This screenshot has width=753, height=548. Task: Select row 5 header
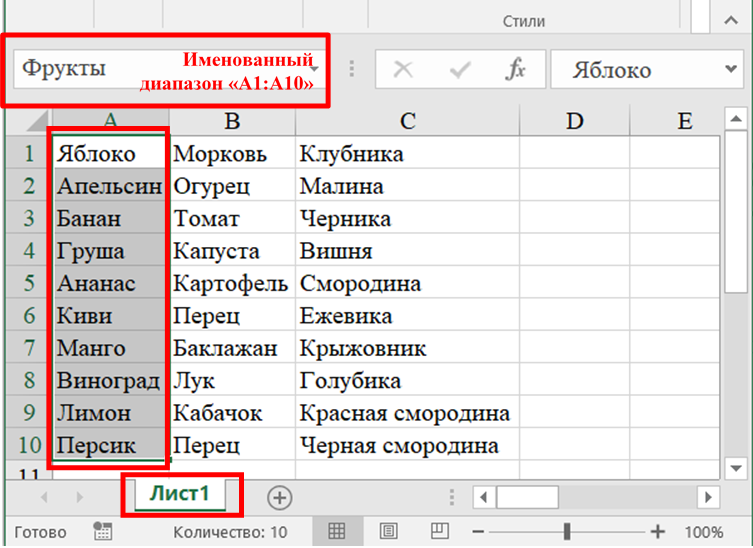tap(29, 282)
